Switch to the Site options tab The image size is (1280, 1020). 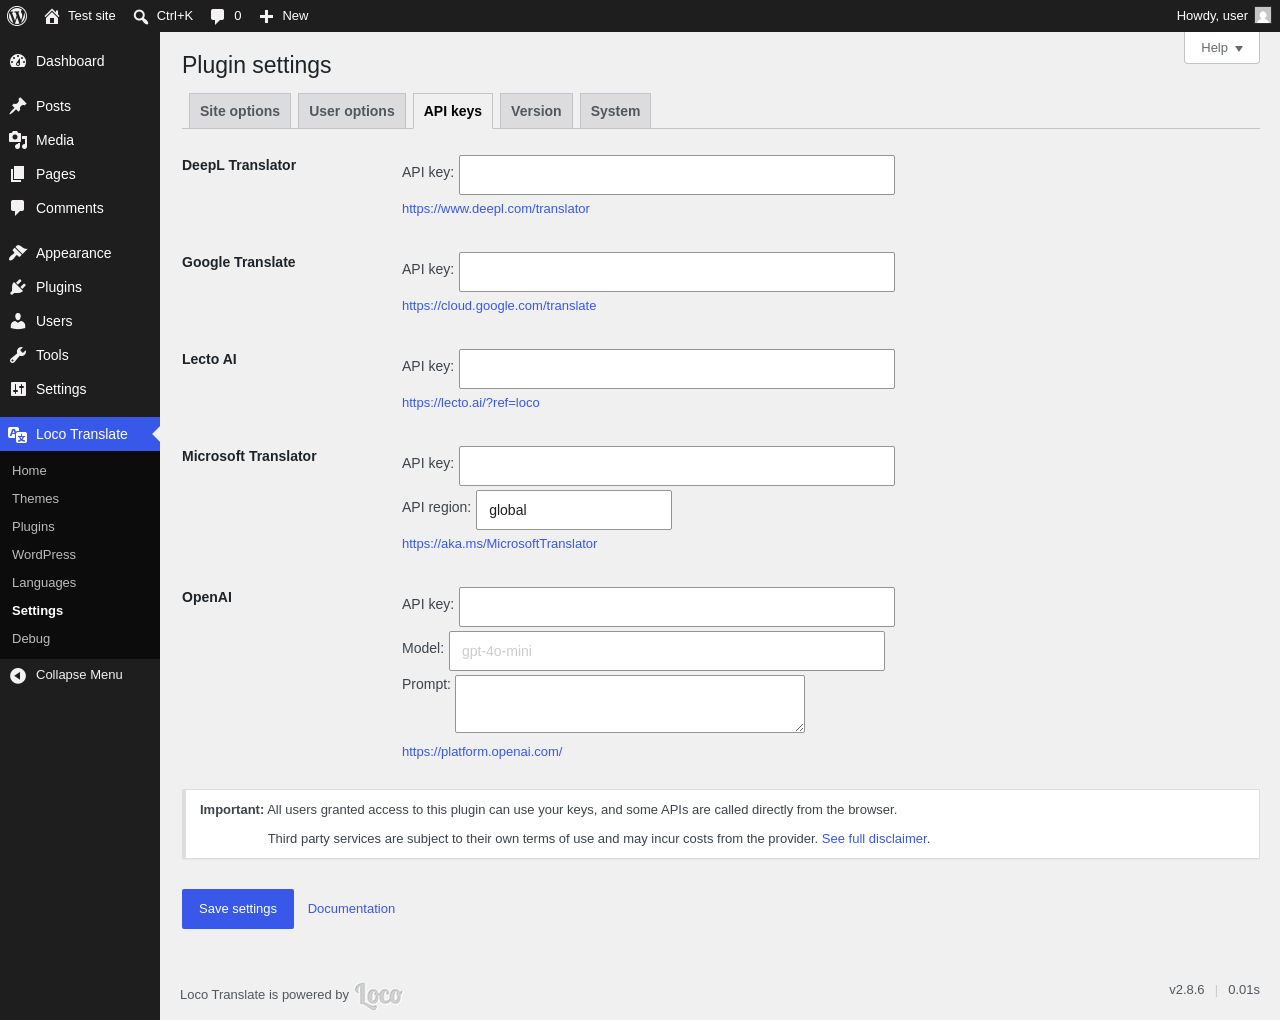[x=240, y=111]
